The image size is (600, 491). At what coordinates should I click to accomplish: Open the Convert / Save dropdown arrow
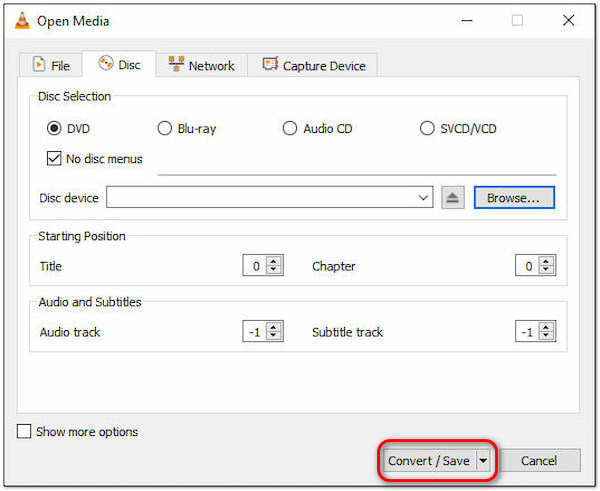[x=483, y=460]
